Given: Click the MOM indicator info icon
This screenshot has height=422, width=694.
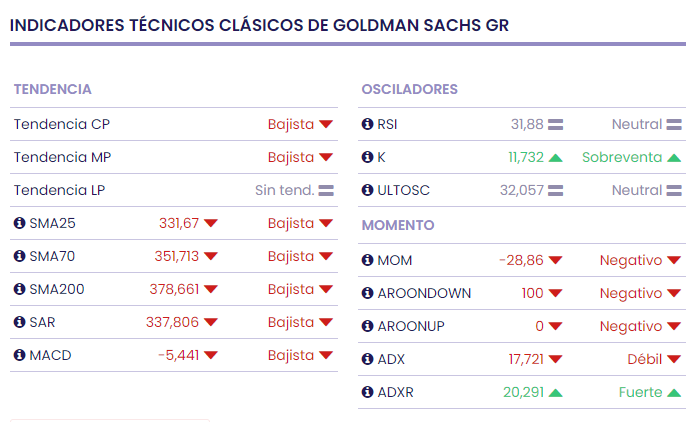Looking at the screenshot, I should [x=367, y=260].
